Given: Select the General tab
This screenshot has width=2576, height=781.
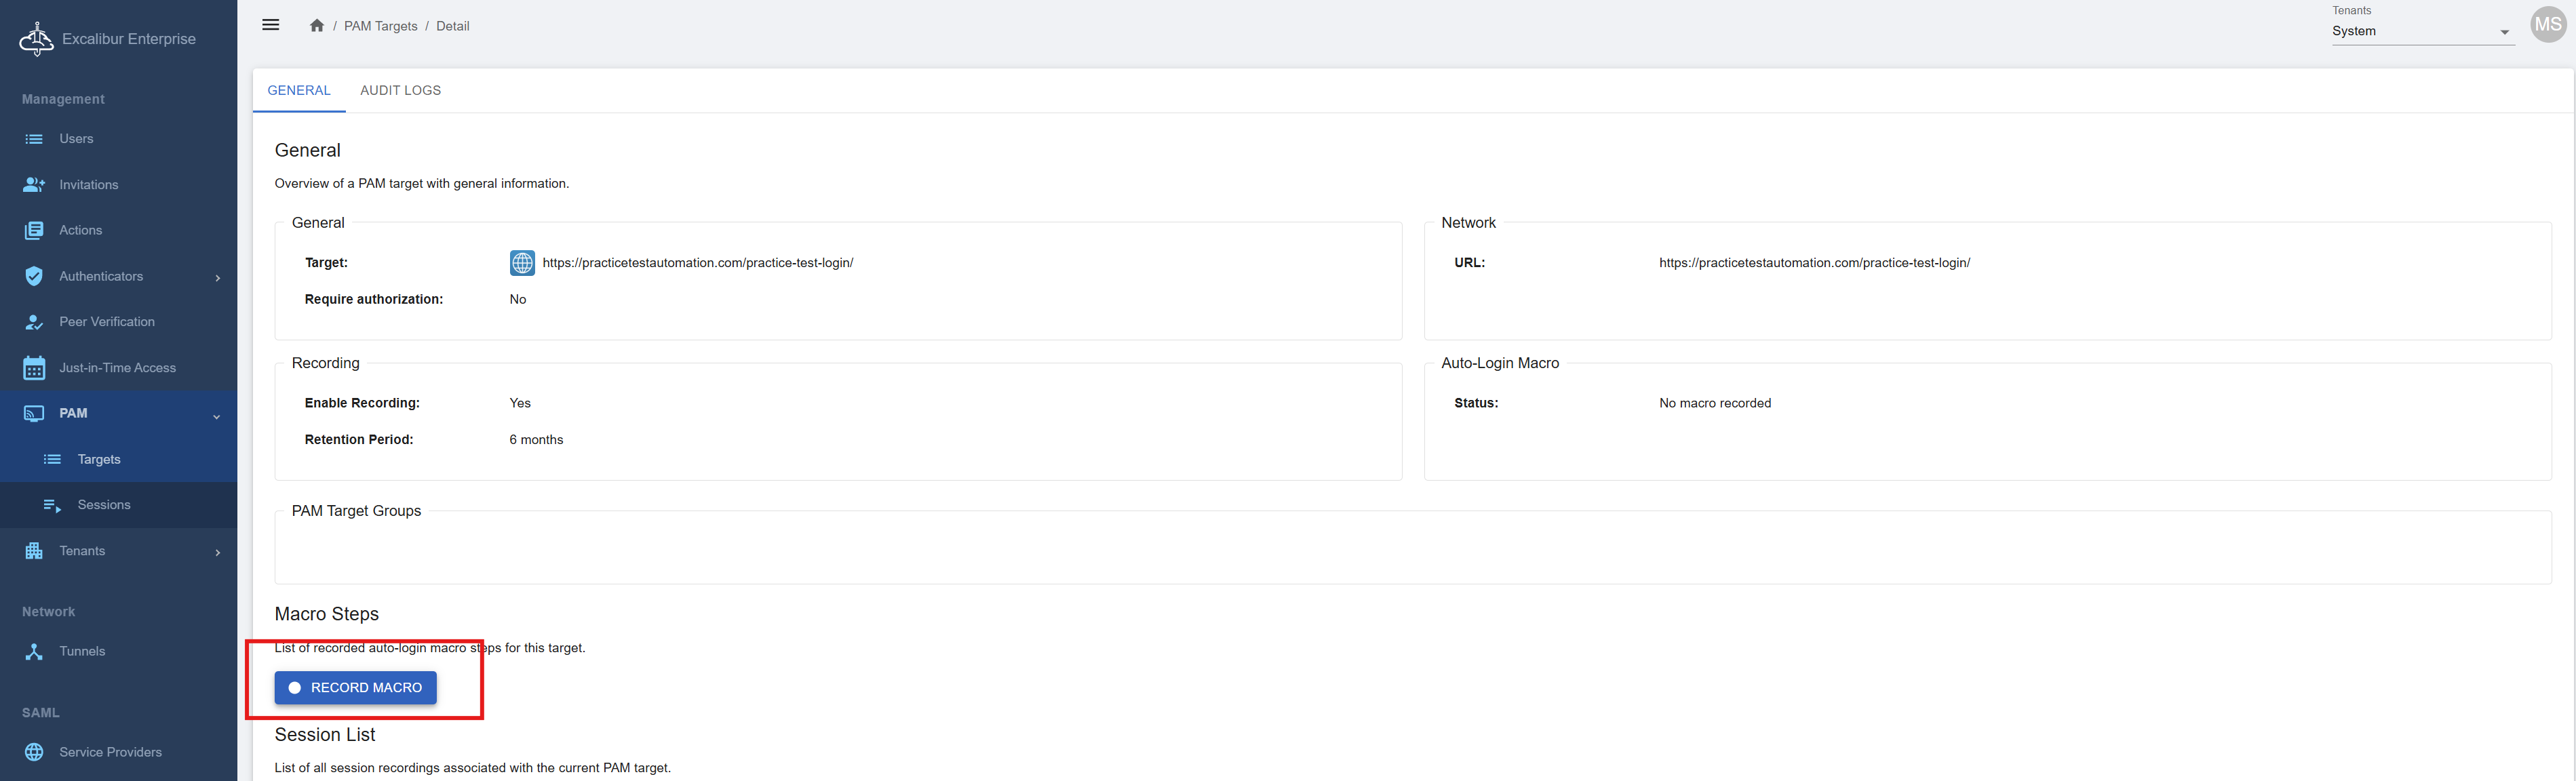Looking at the screenshot, I should click(298, 90).
